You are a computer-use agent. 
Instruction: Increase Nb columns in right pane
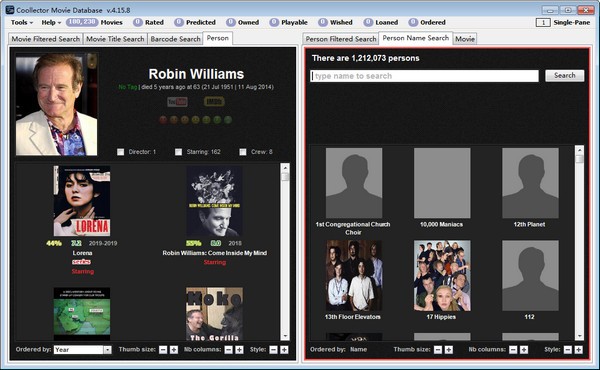click(x=524, y=350)
